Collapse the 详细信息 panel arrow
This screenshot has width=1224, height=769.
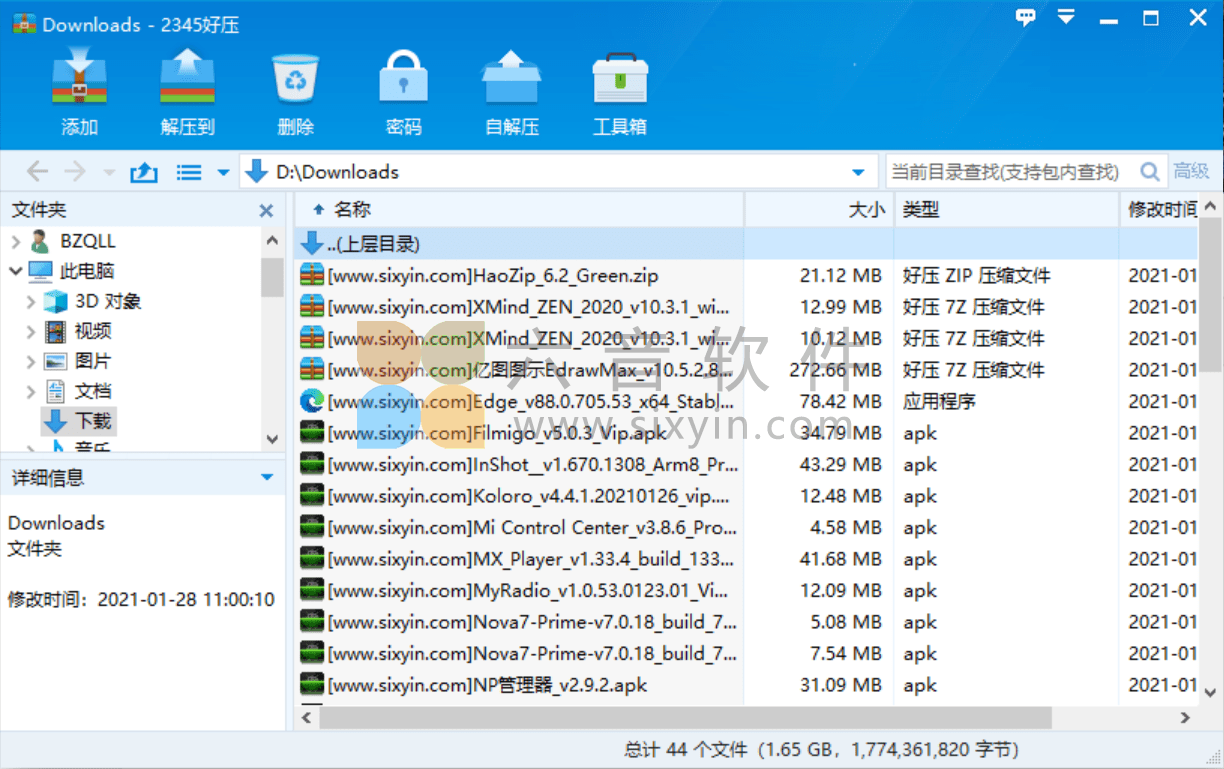coord(265,477)
